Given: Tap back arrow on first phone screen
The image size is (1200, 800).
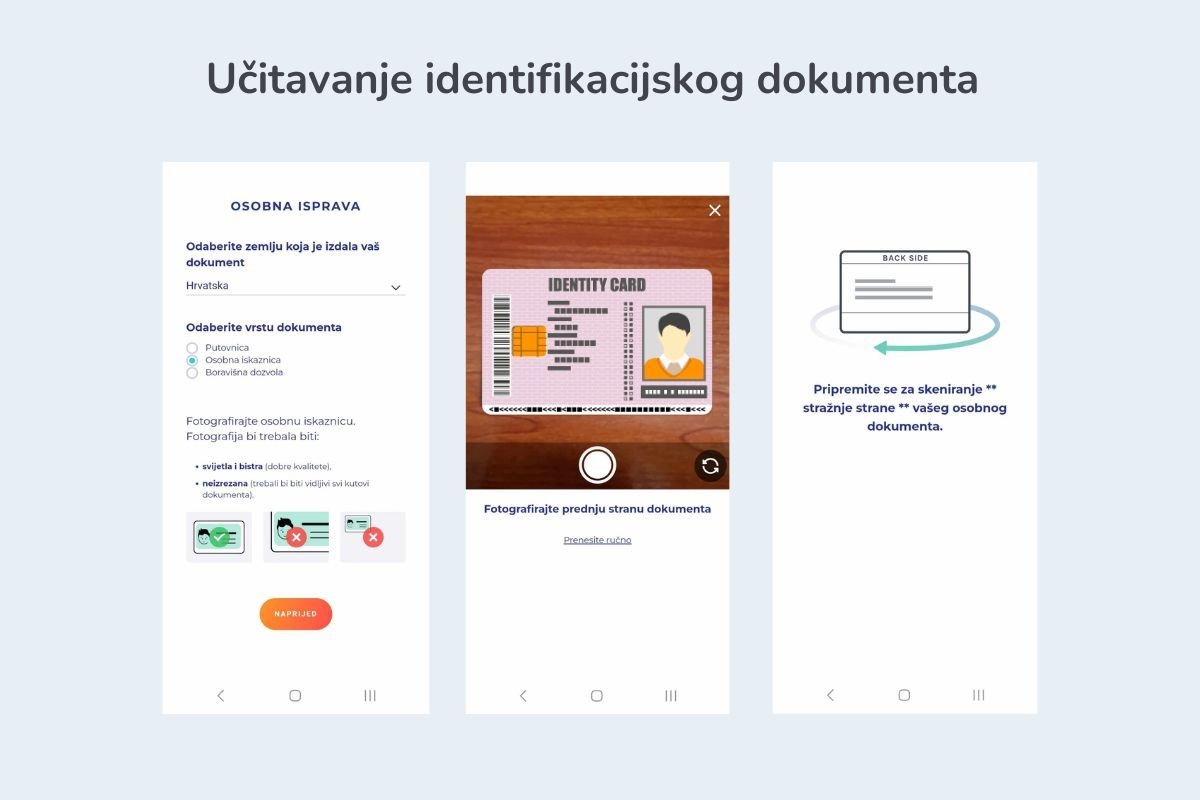Looking at the screenshot, I should pyautogui.click(x=221, y=696).
